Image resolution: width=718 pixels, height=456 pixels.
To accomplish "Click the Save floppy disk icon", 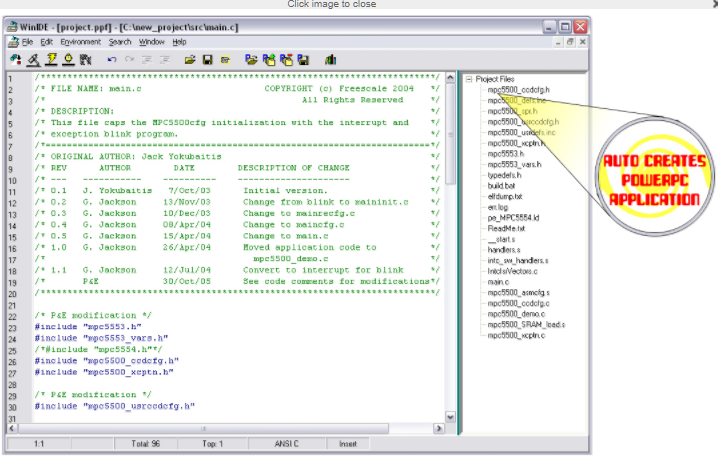I will pyautogui.click(x=207, y=60).
